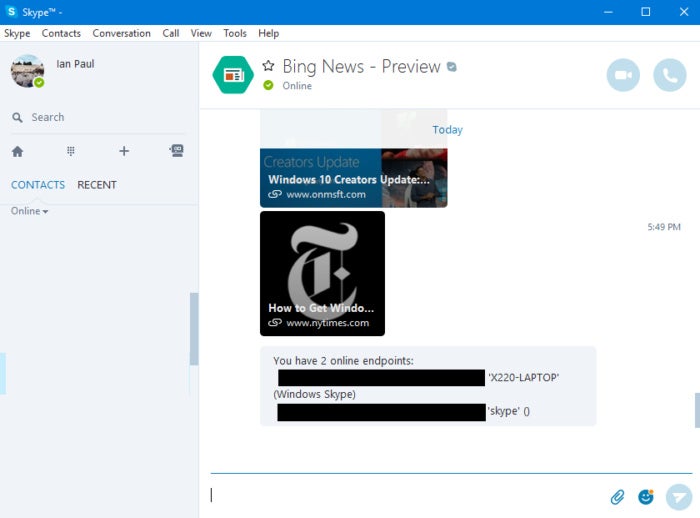700x518 pixels.
Task: Click the Ian Paul name label
Action: (x=75, y=64)
